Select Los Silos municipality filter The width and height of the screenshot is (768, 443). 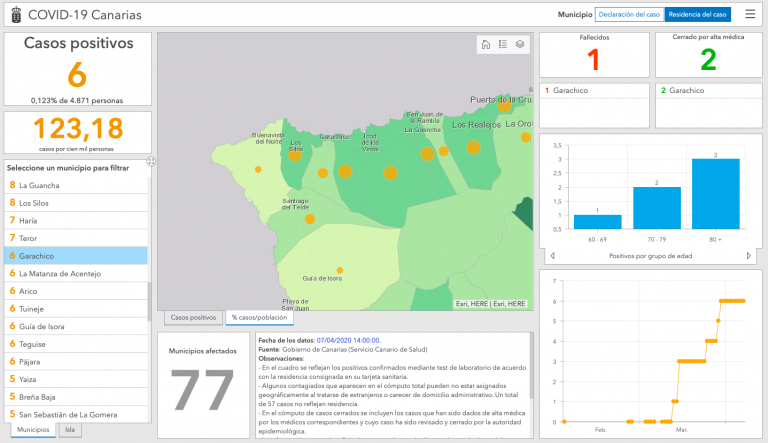(x=77, y=203)
